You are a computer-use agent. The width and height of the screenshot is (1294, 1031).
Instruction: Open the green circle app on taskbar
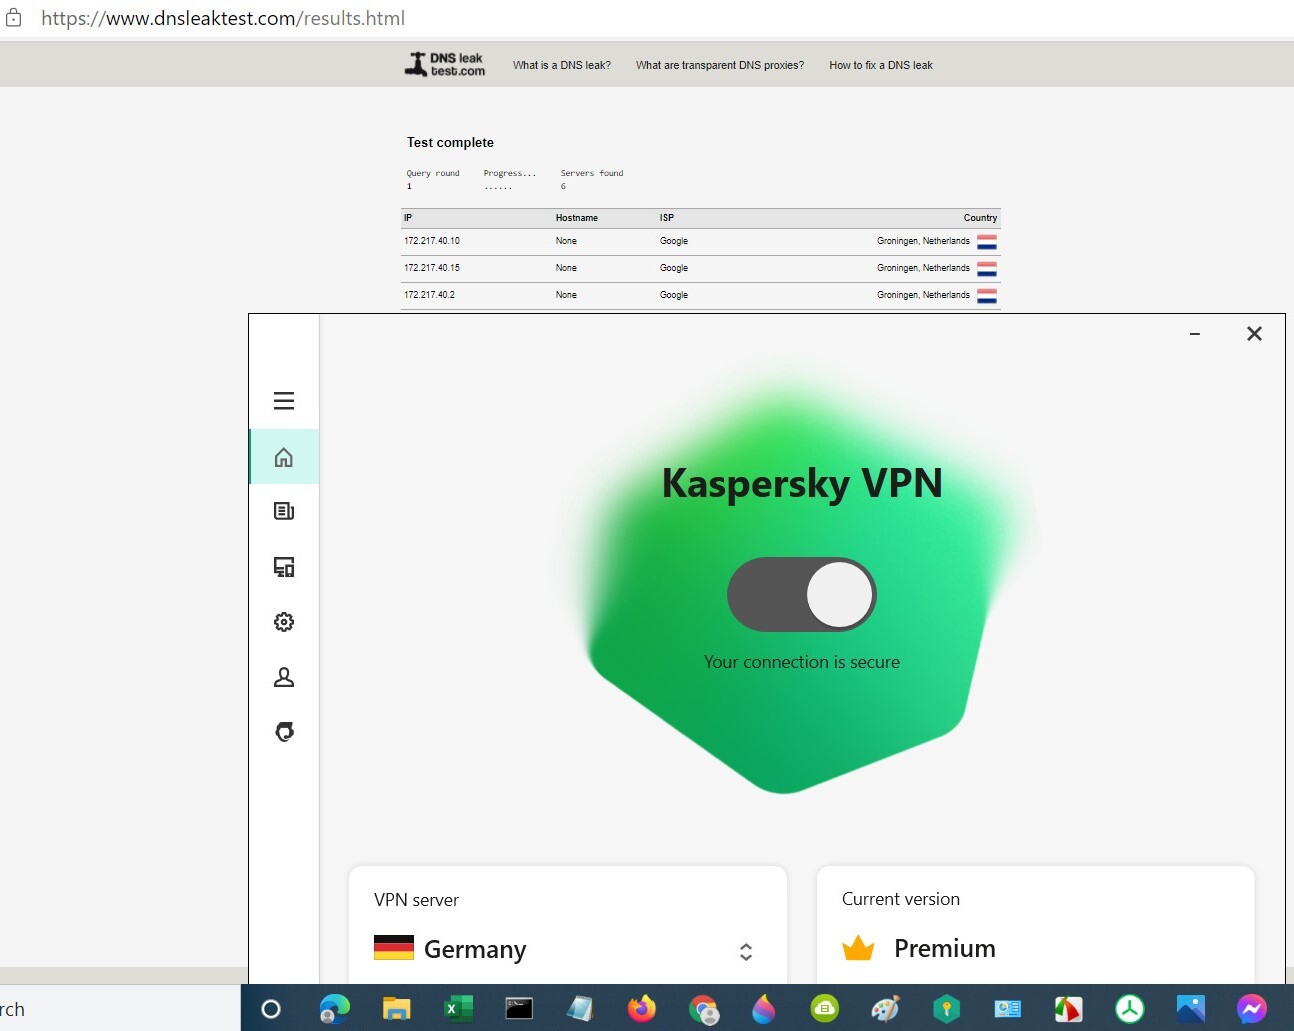(x=824, y=1009)
